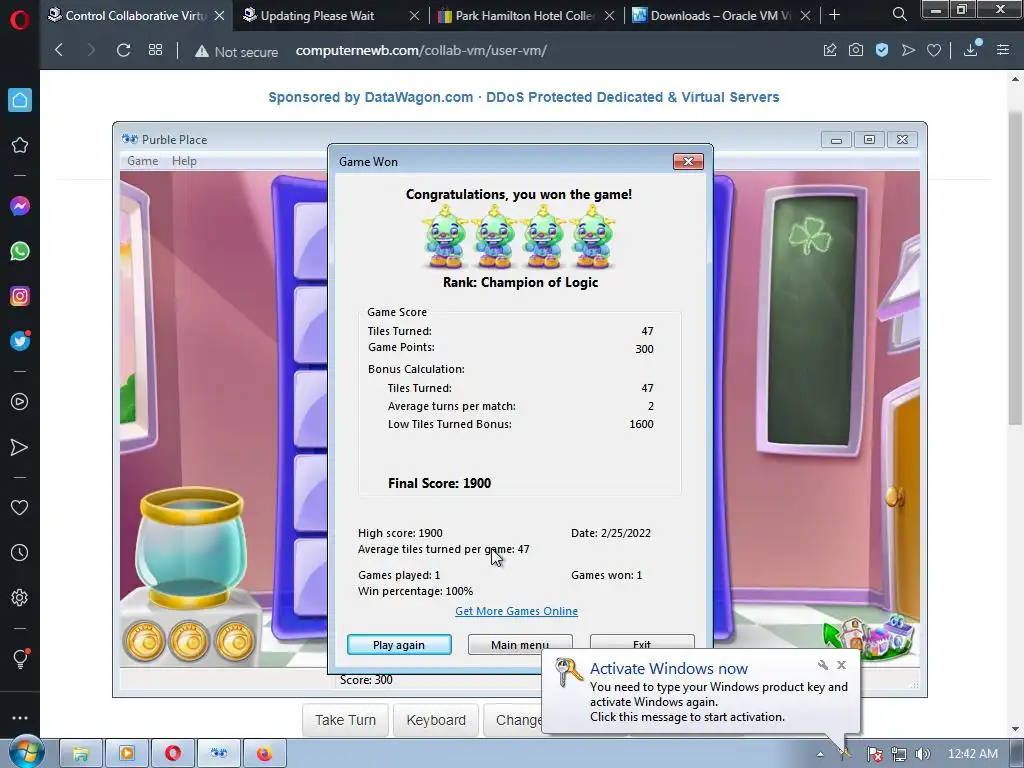The image size is (1024, 768).
Task: Close the Activate Windows notification
Action: pos(842,665)
